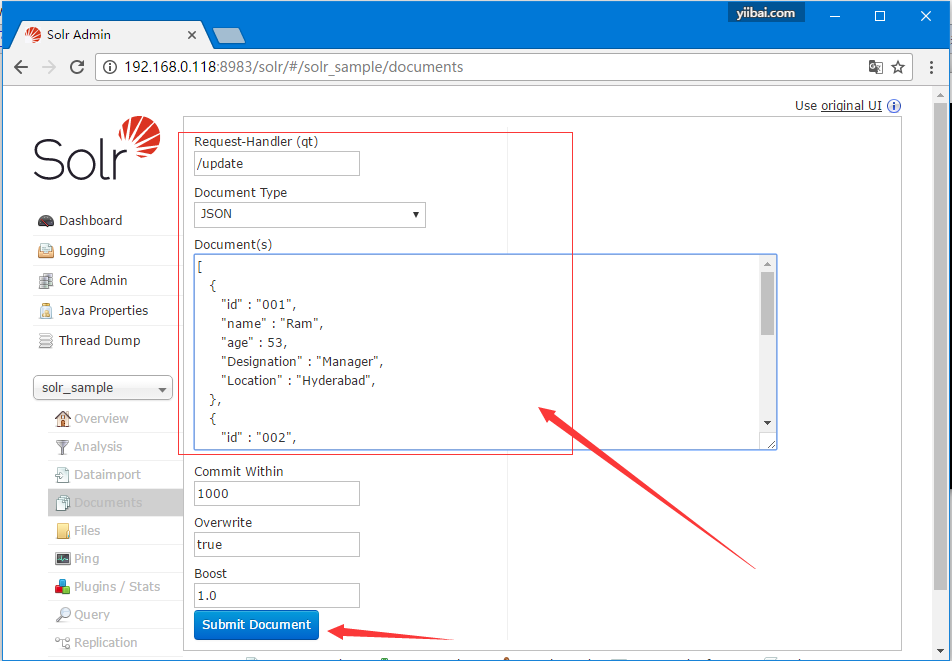Follow the original UI link
This screenshot has width=952, height=661.
[851, 106]
